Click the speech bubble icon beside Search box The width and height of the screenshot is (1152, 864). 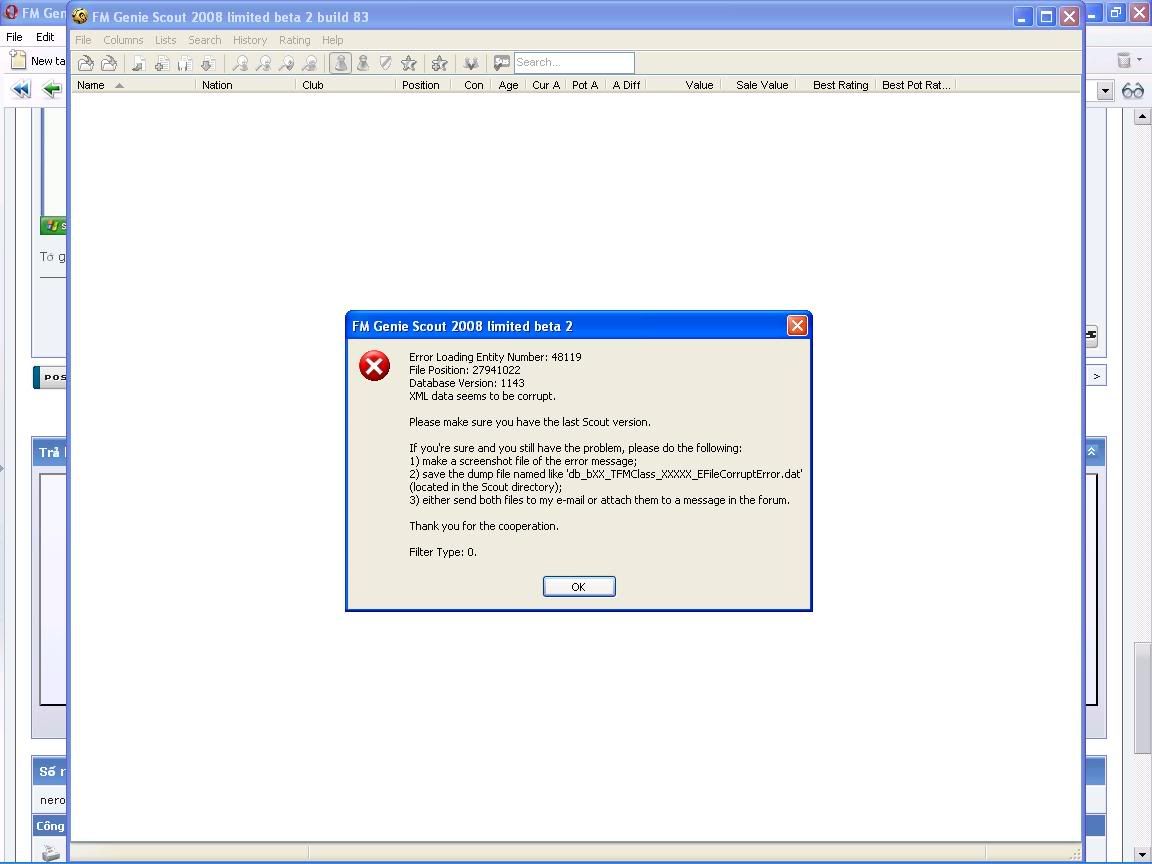coord(502,63)
